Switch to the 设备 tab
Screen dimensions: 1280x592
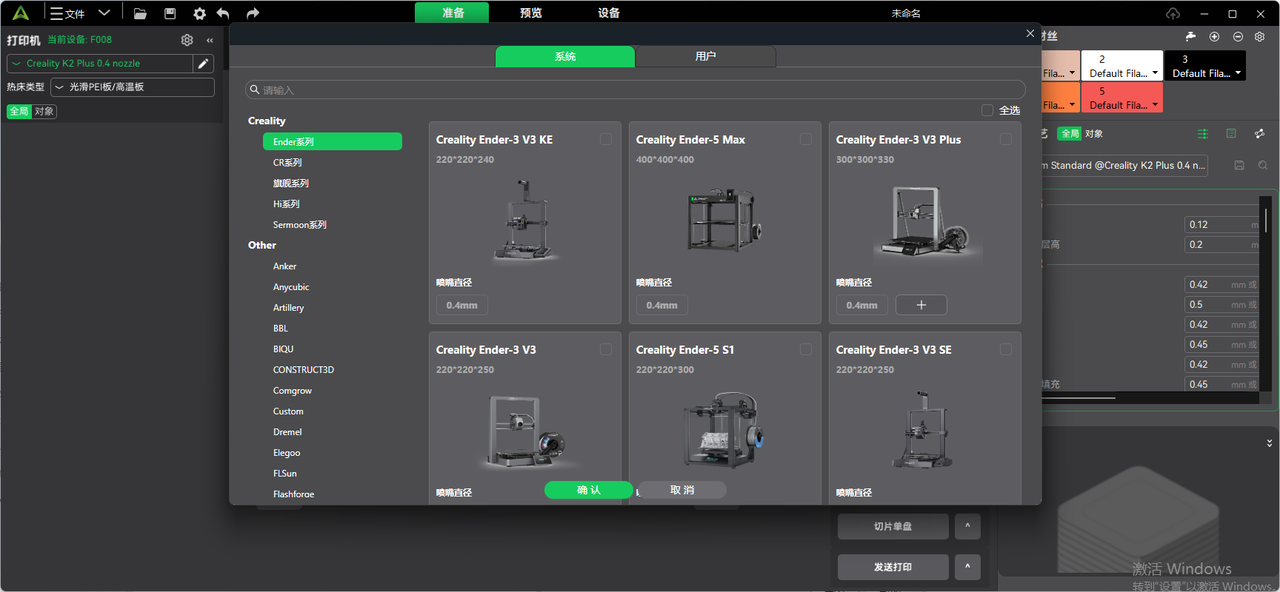[x=608, y=13]
